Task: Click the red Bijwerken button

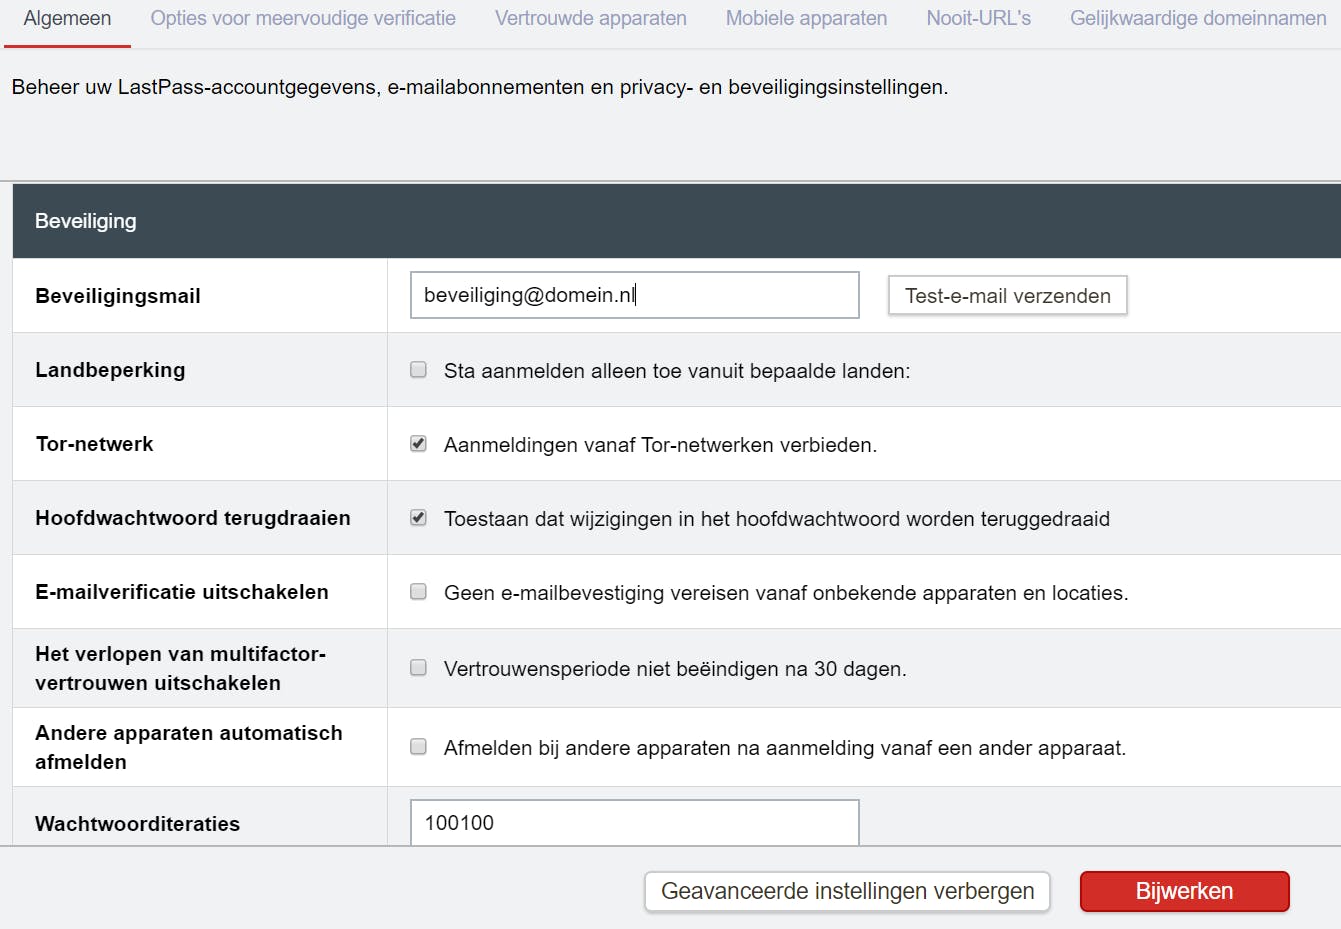Action: pyautogui.click(x=1184, y=891)
